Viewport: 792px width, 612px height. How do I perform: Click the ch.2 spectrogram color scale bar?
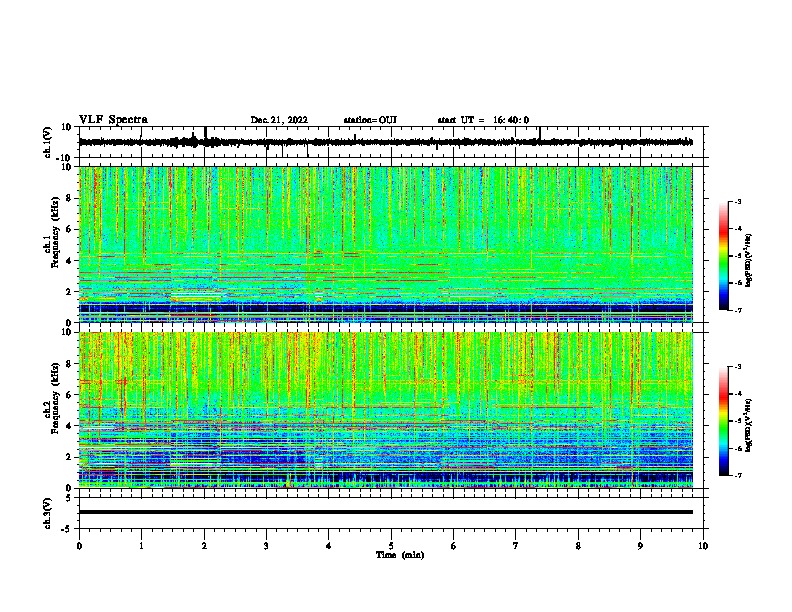pos(723,421)
